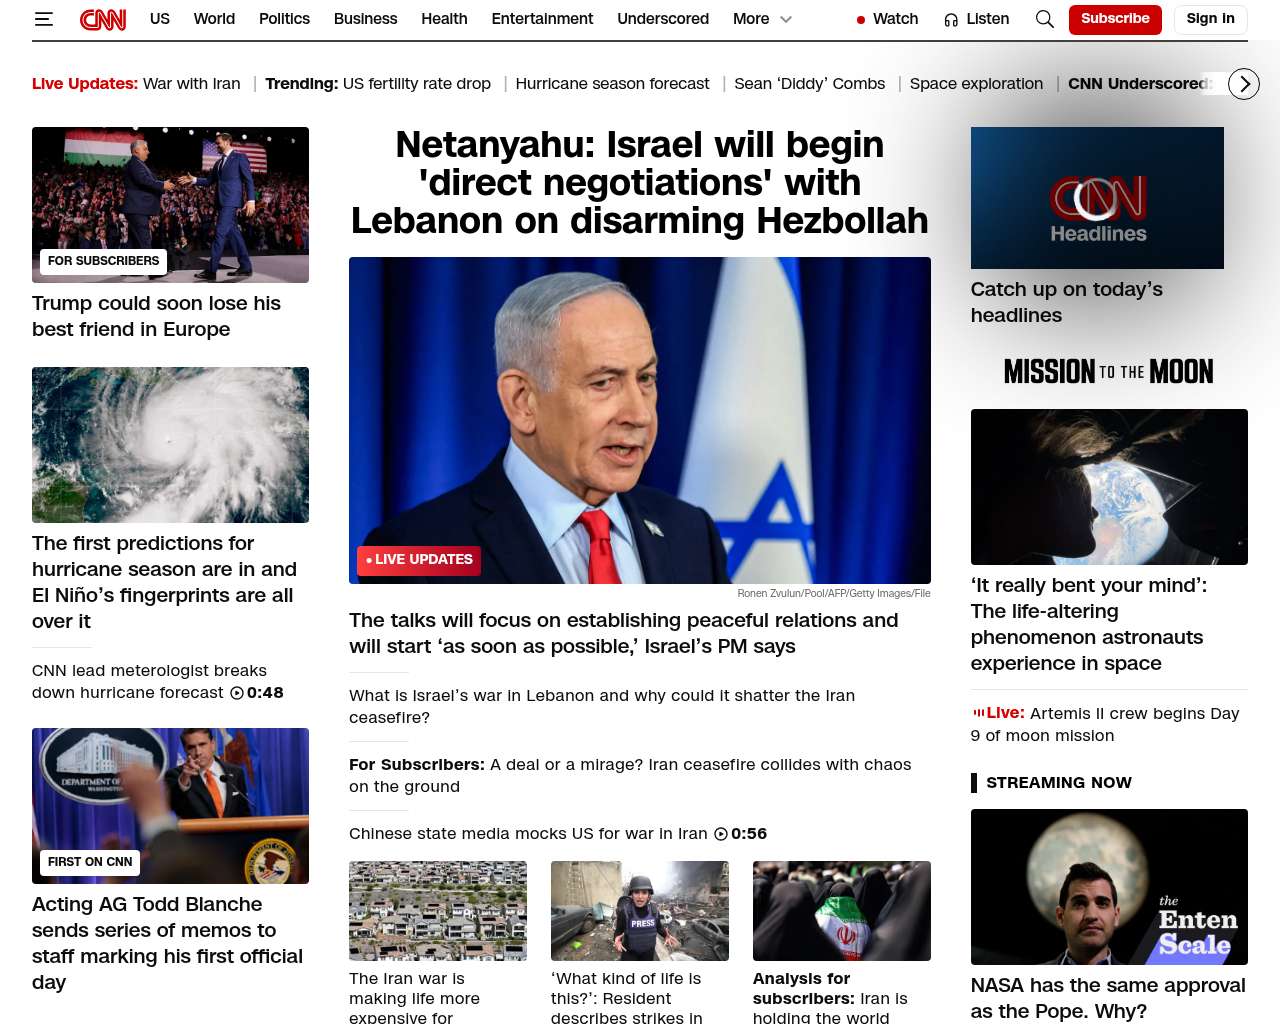Open the Entertainment section

pyautogui.click(x=542, y=19)
